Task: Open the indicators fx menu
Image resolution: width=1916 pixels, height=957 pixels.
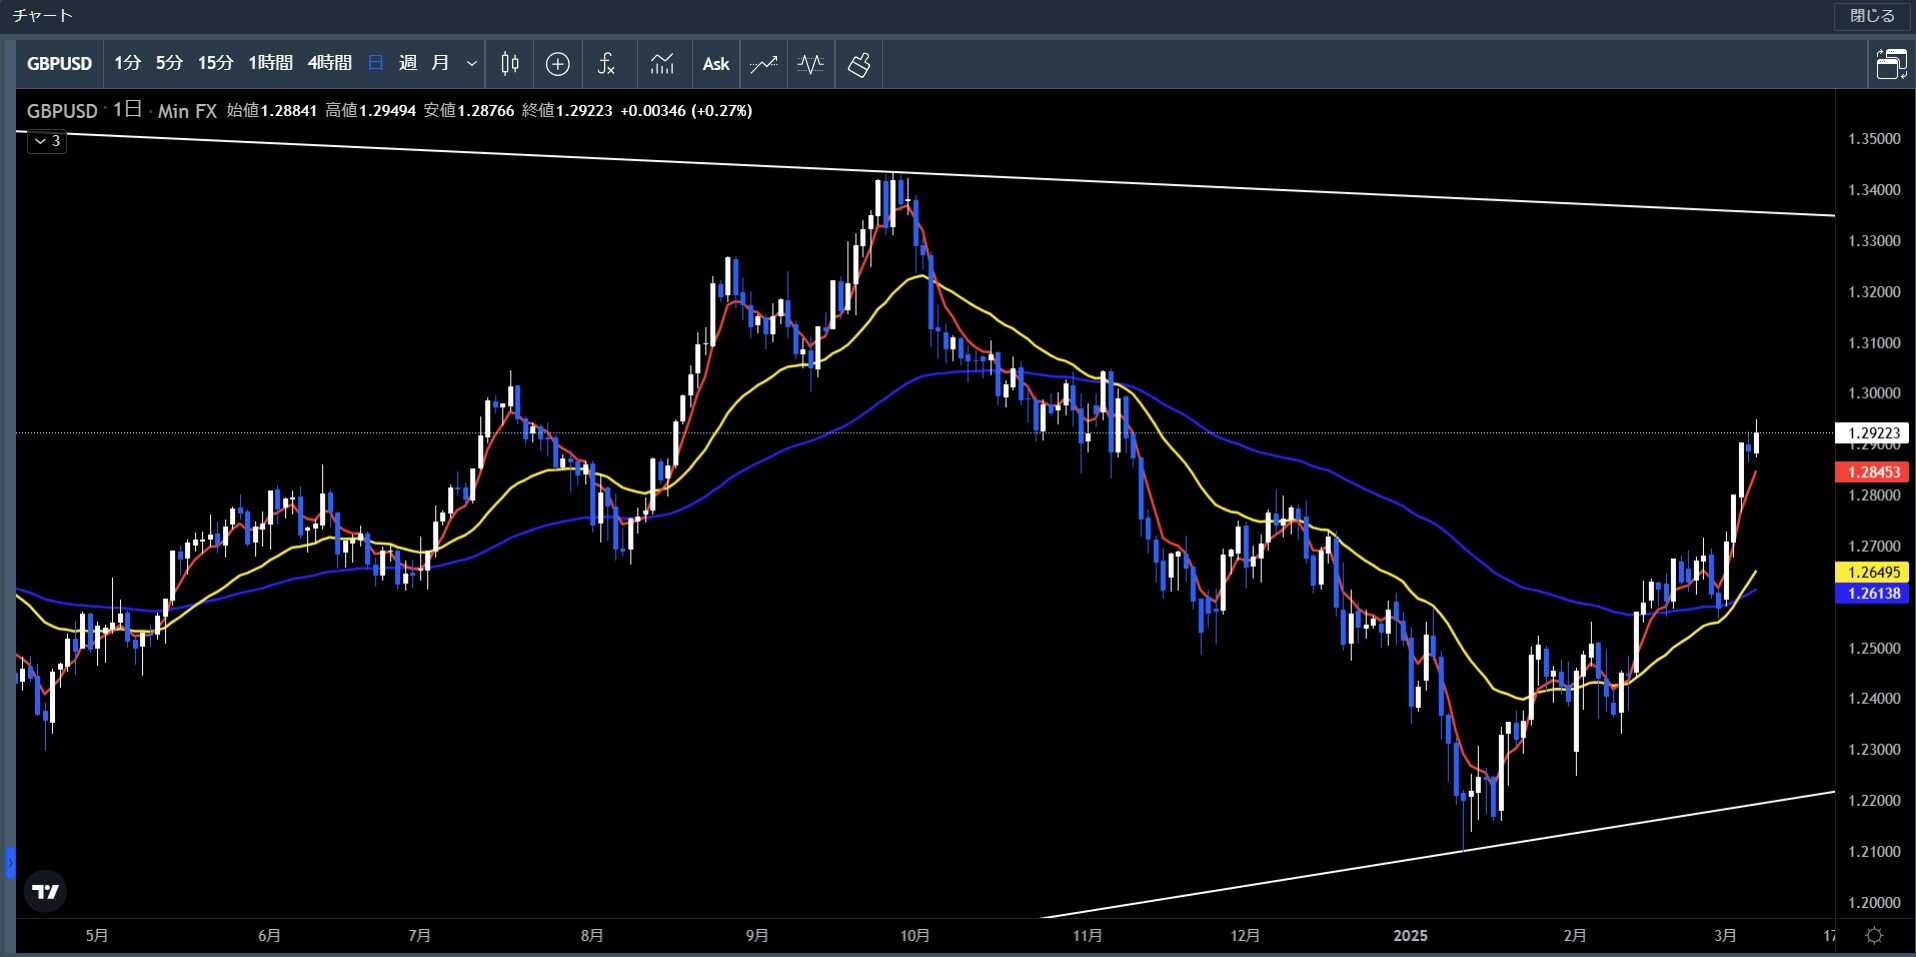Action: click(x=606, y=64)
